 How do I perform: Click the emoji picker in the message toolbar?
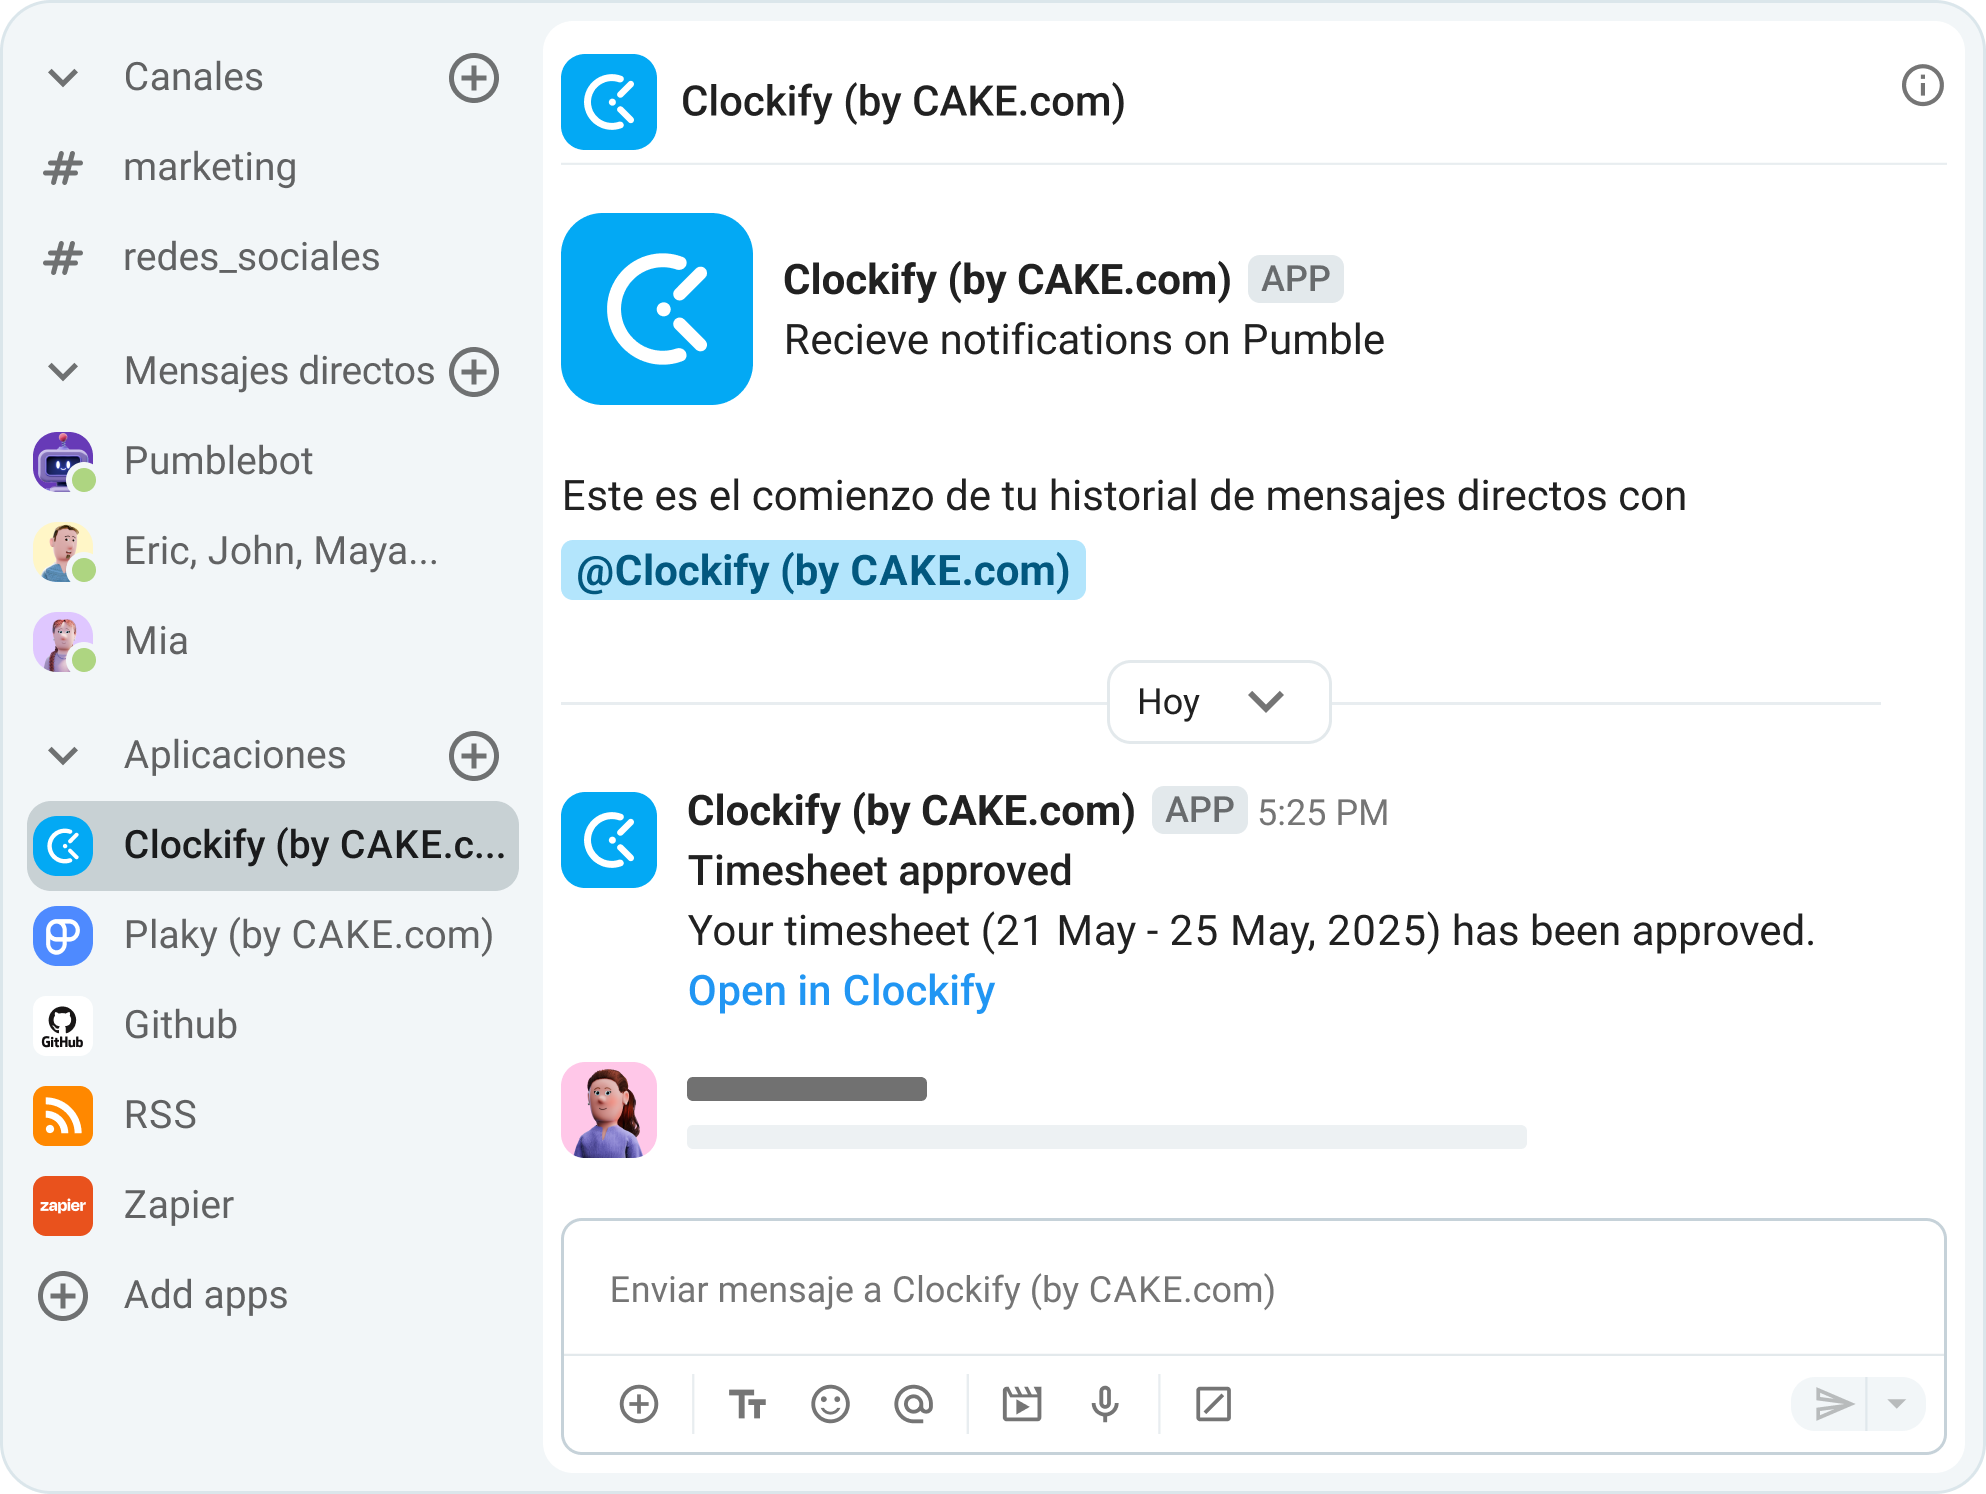[829, 1404]
